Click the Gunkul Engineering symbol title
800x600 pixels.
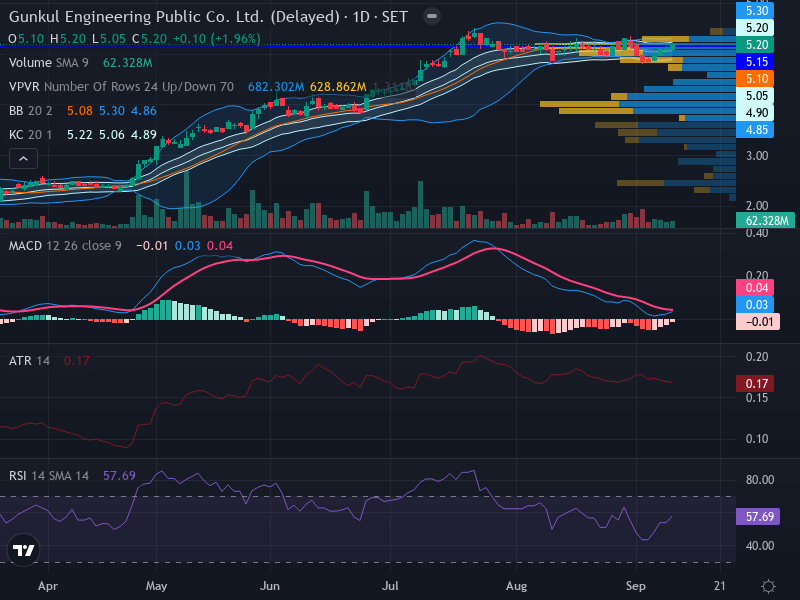click(x=174, y=17)
